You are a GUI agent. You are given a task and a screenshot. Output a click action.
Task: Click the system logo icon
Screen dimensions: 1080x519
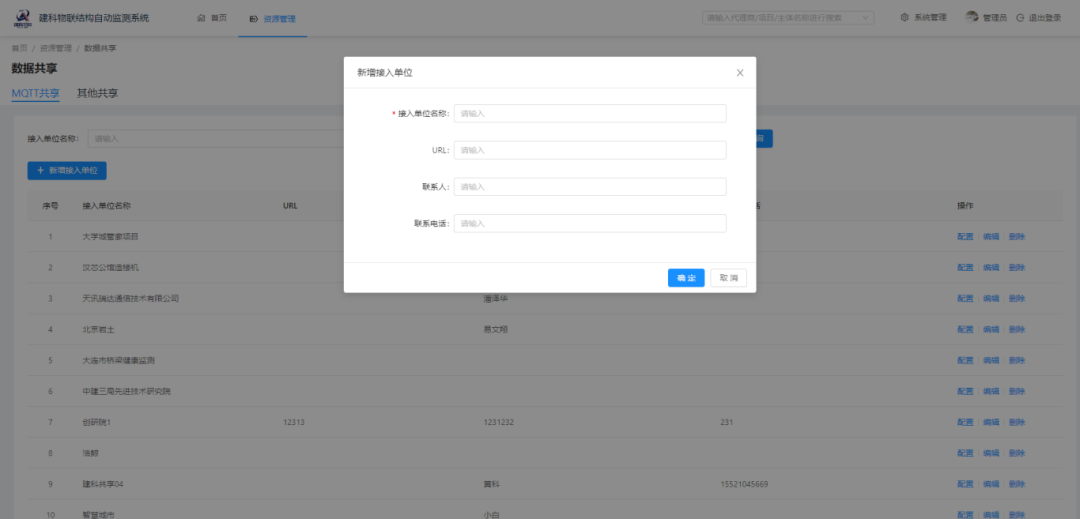[x=22, y=19]
